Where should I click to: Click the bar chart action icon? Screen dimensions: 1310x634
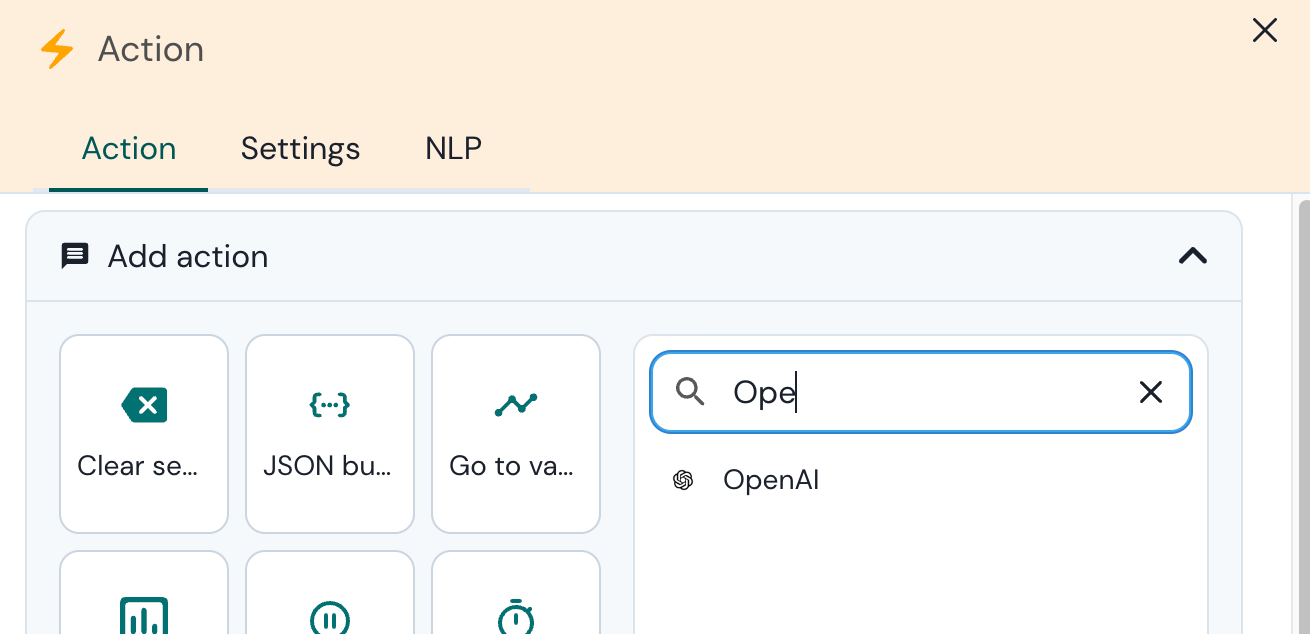coord(144,617)
